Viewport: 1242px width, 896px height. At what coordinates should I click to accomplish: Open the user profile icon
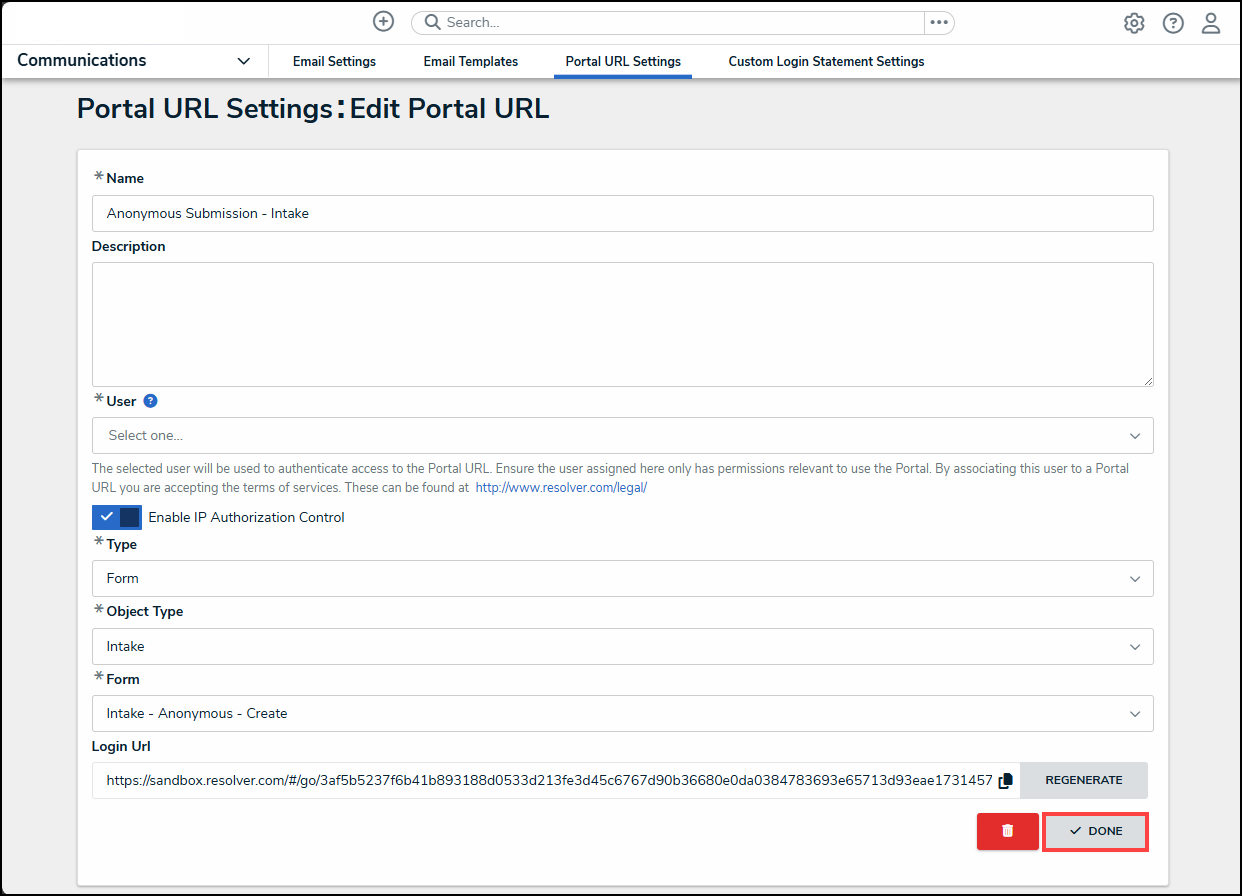(x=1211, y=23)
